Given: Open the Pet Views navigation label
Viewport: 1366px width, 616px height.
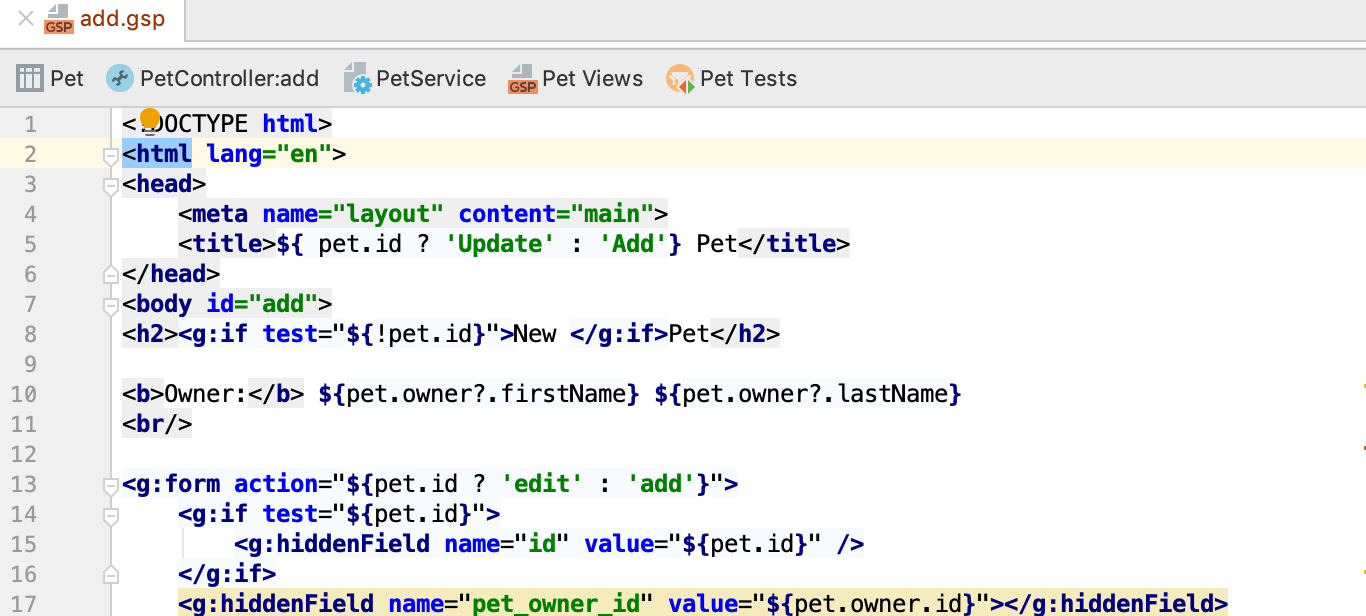Looking at the screenshot, I should pos(592,78).
